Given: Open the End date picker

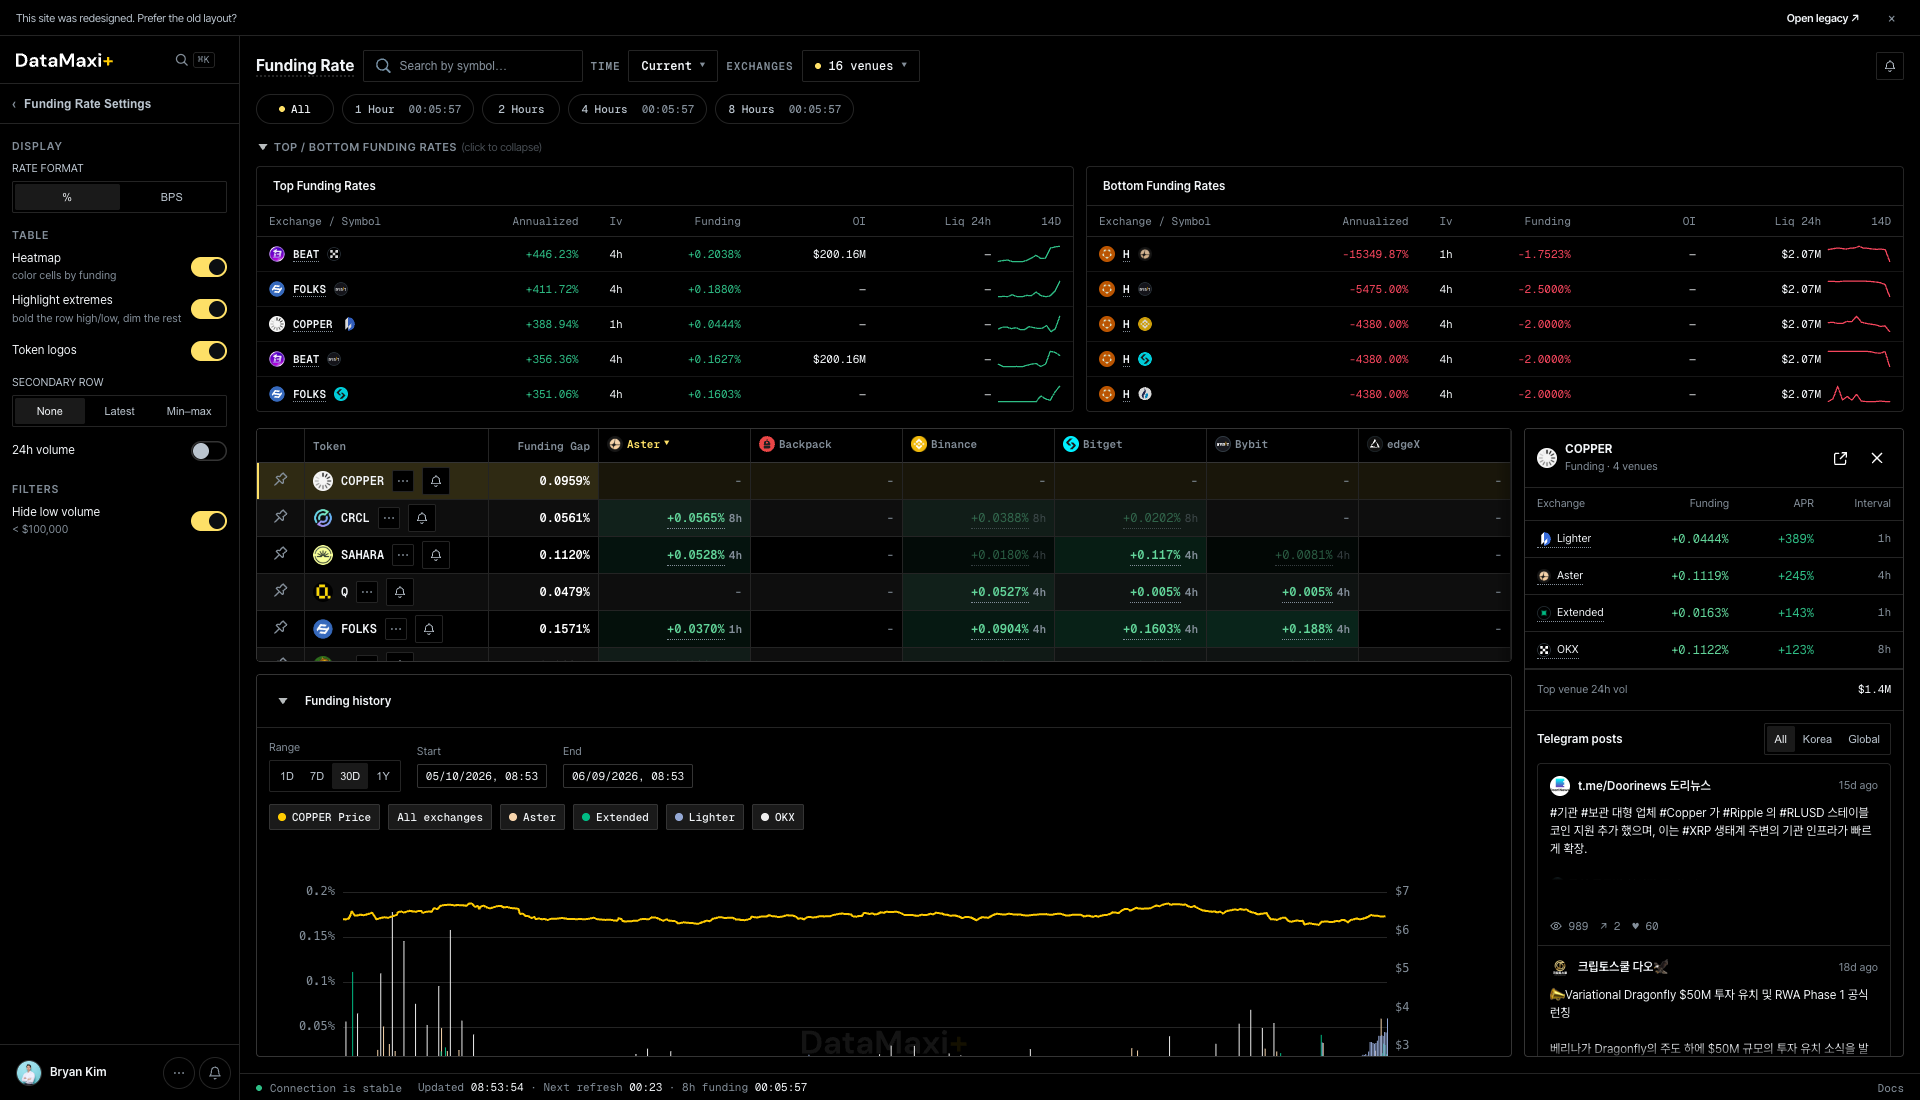Looking at the screenshot, I should click(628, 776).
